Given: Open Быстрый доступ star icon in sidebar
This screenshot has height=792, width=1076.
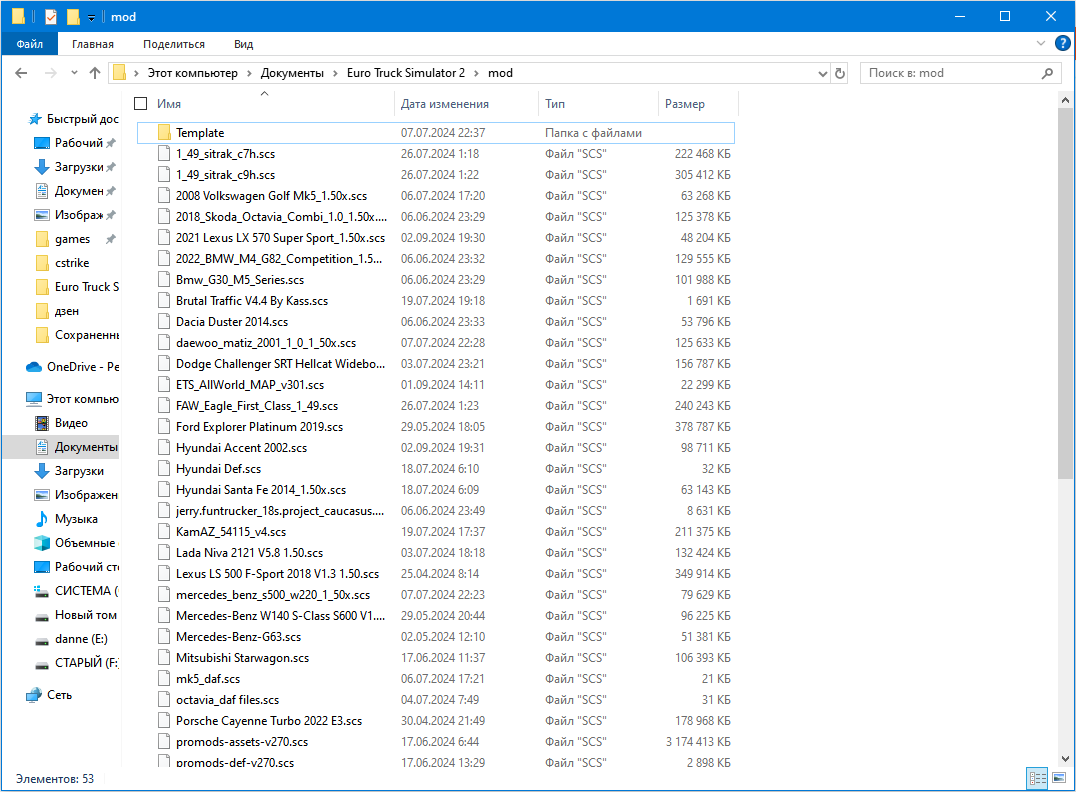Looking at the screenshot, I should click(x=35, y=119).
